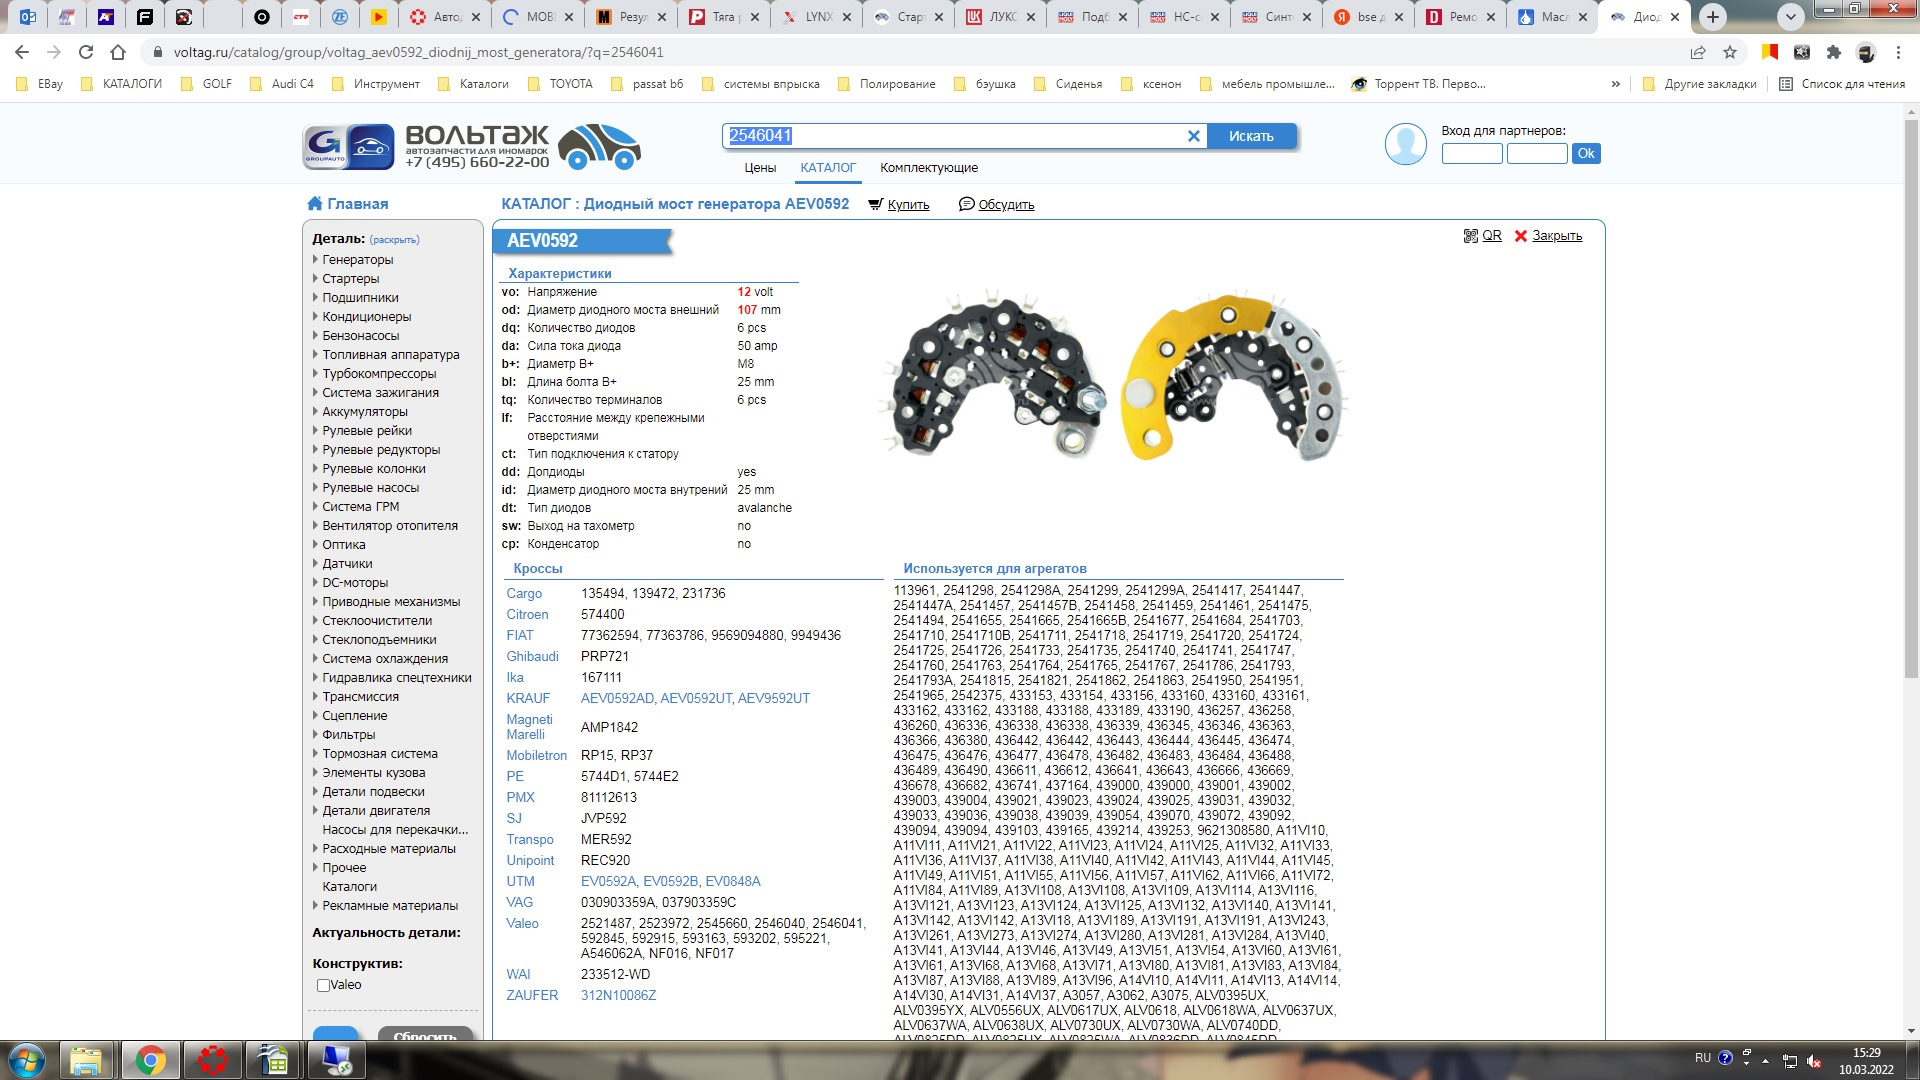Open the new tab plus button
Screen dimensions: 1920x1080
1712,17
